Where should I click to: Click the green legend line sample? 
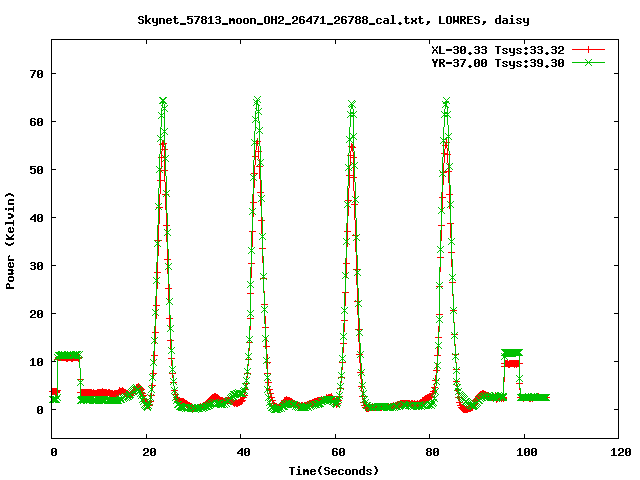(x=588, y=62)
